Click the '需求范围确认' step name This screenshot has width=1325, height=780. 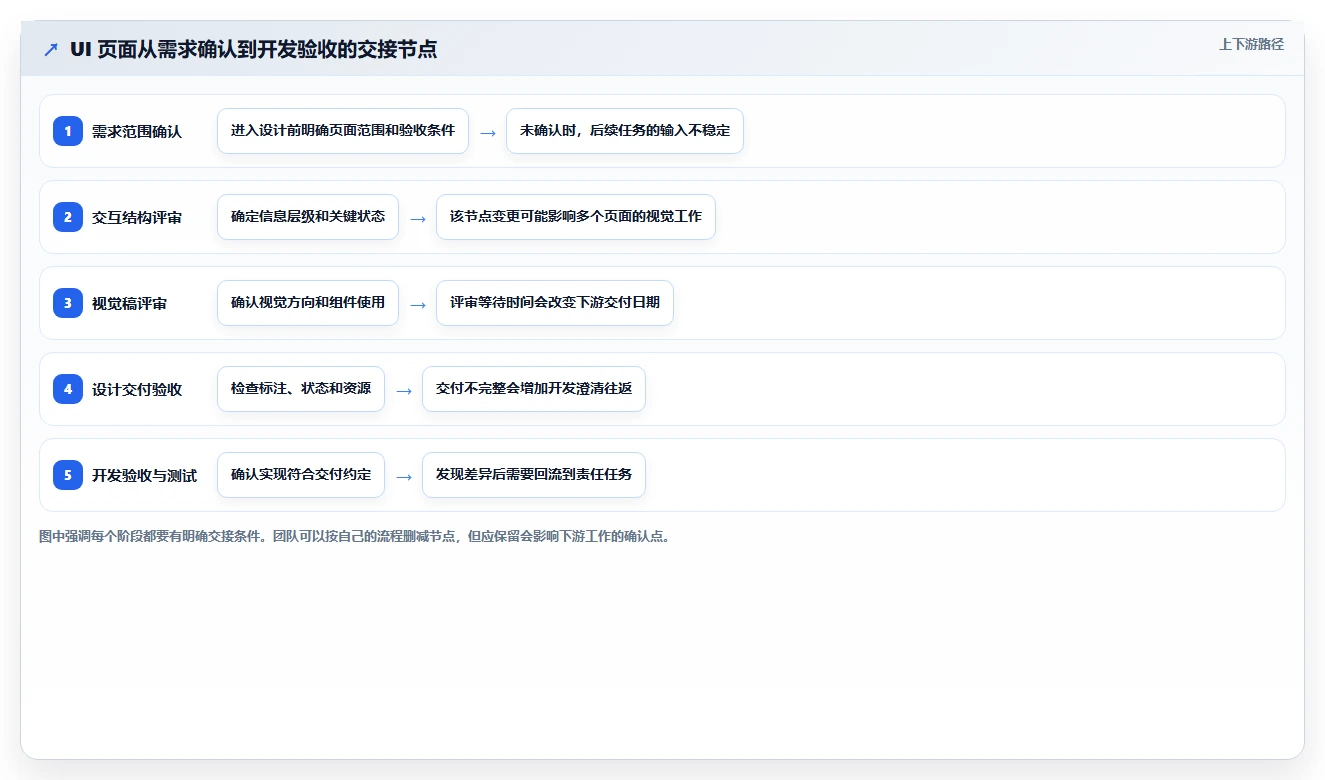click(137, 131)
